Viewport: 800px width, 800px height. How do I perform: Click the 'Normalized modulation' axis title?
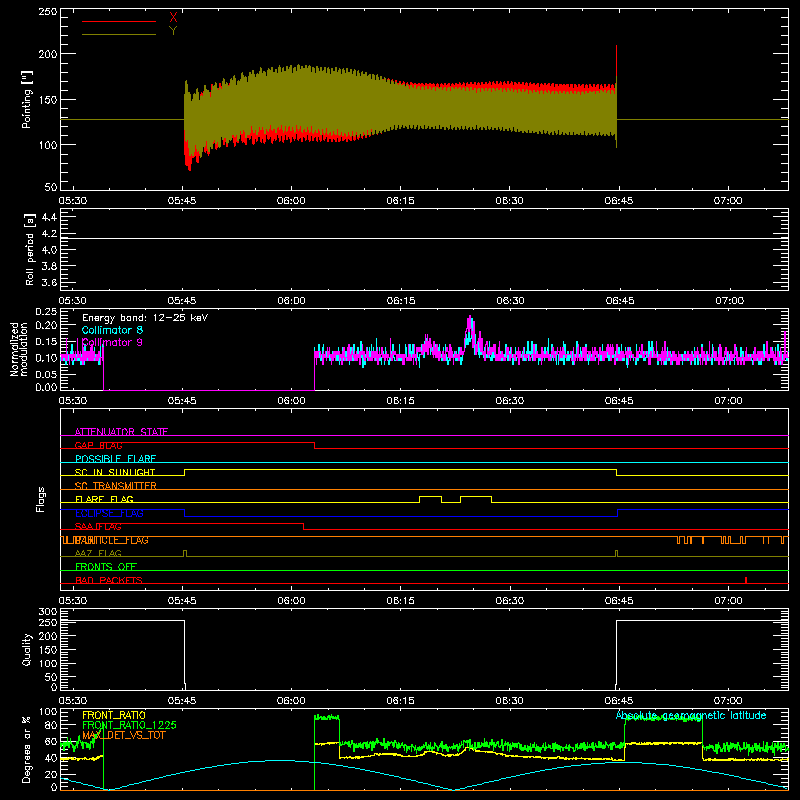coord(19,349)
